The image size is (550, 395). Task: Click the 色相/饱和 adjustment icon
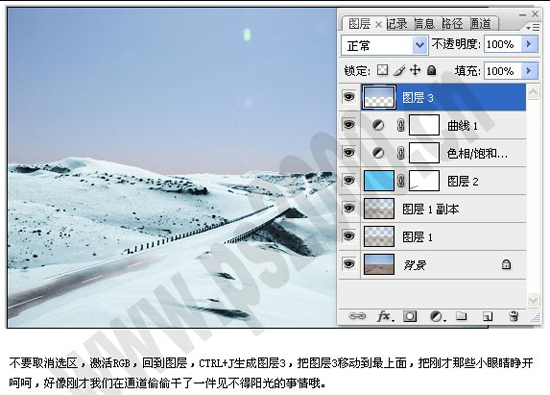pos(378,153)
